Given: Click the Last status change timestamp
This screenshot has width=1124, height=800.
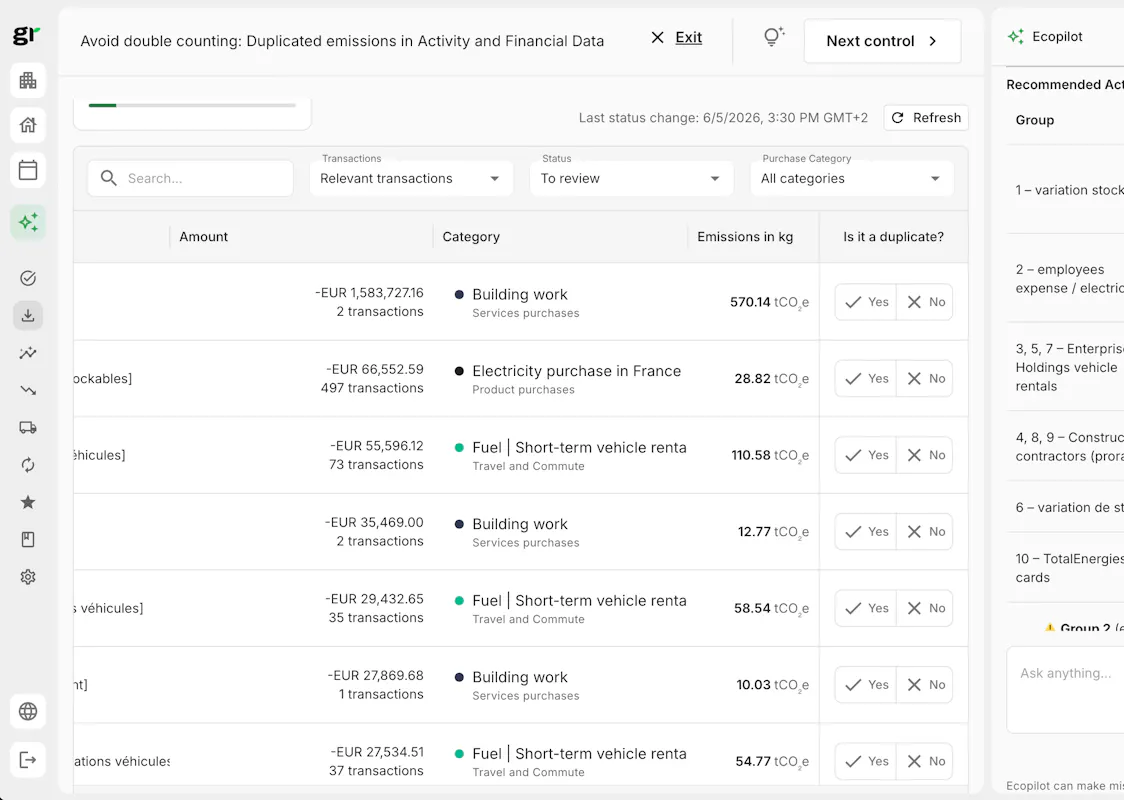Looking at the screenshot, I should (x=723, y=118).
